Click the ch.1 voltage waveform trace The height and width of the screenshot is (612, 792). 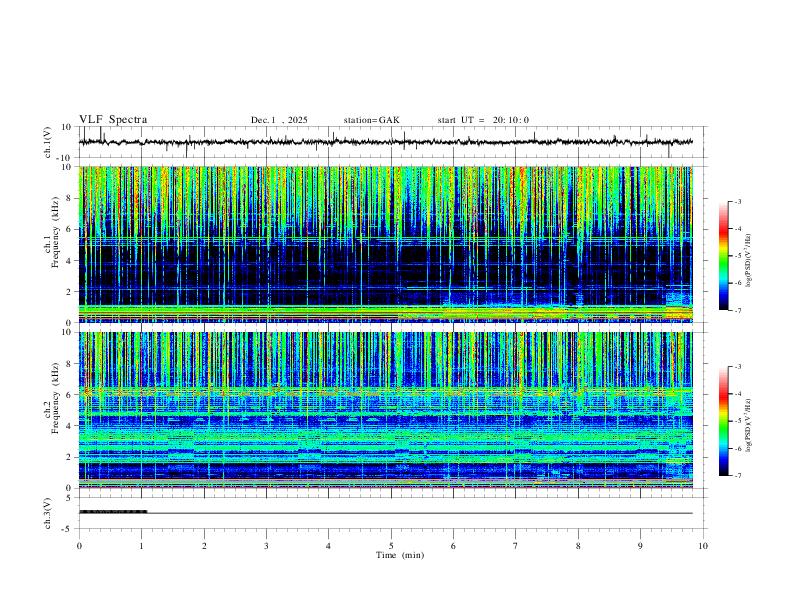pyautogui.click(x=386, y=142)
